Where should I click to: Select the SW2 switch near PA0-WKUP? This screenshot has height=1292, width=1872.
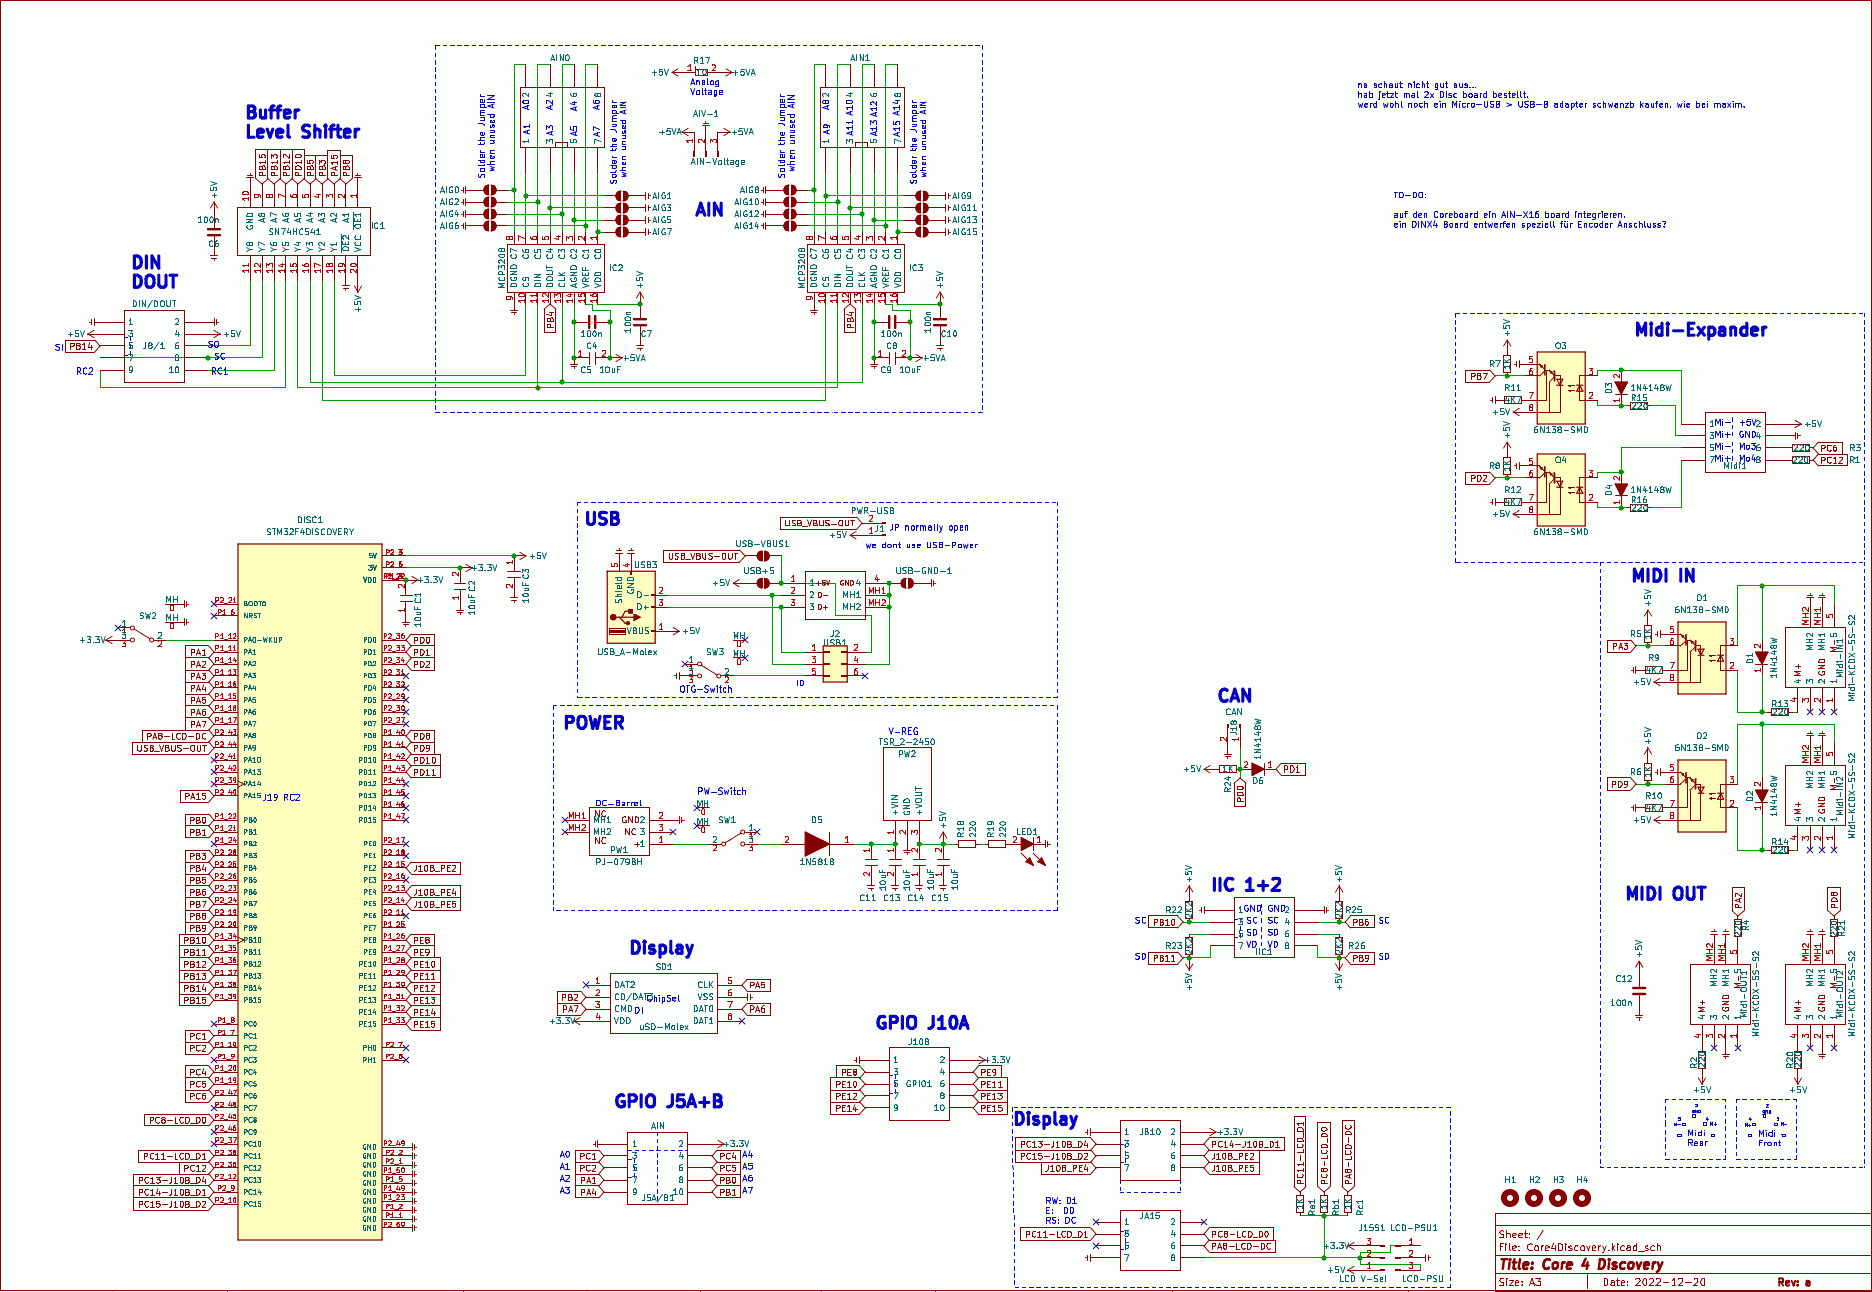(x=142, y=634)
